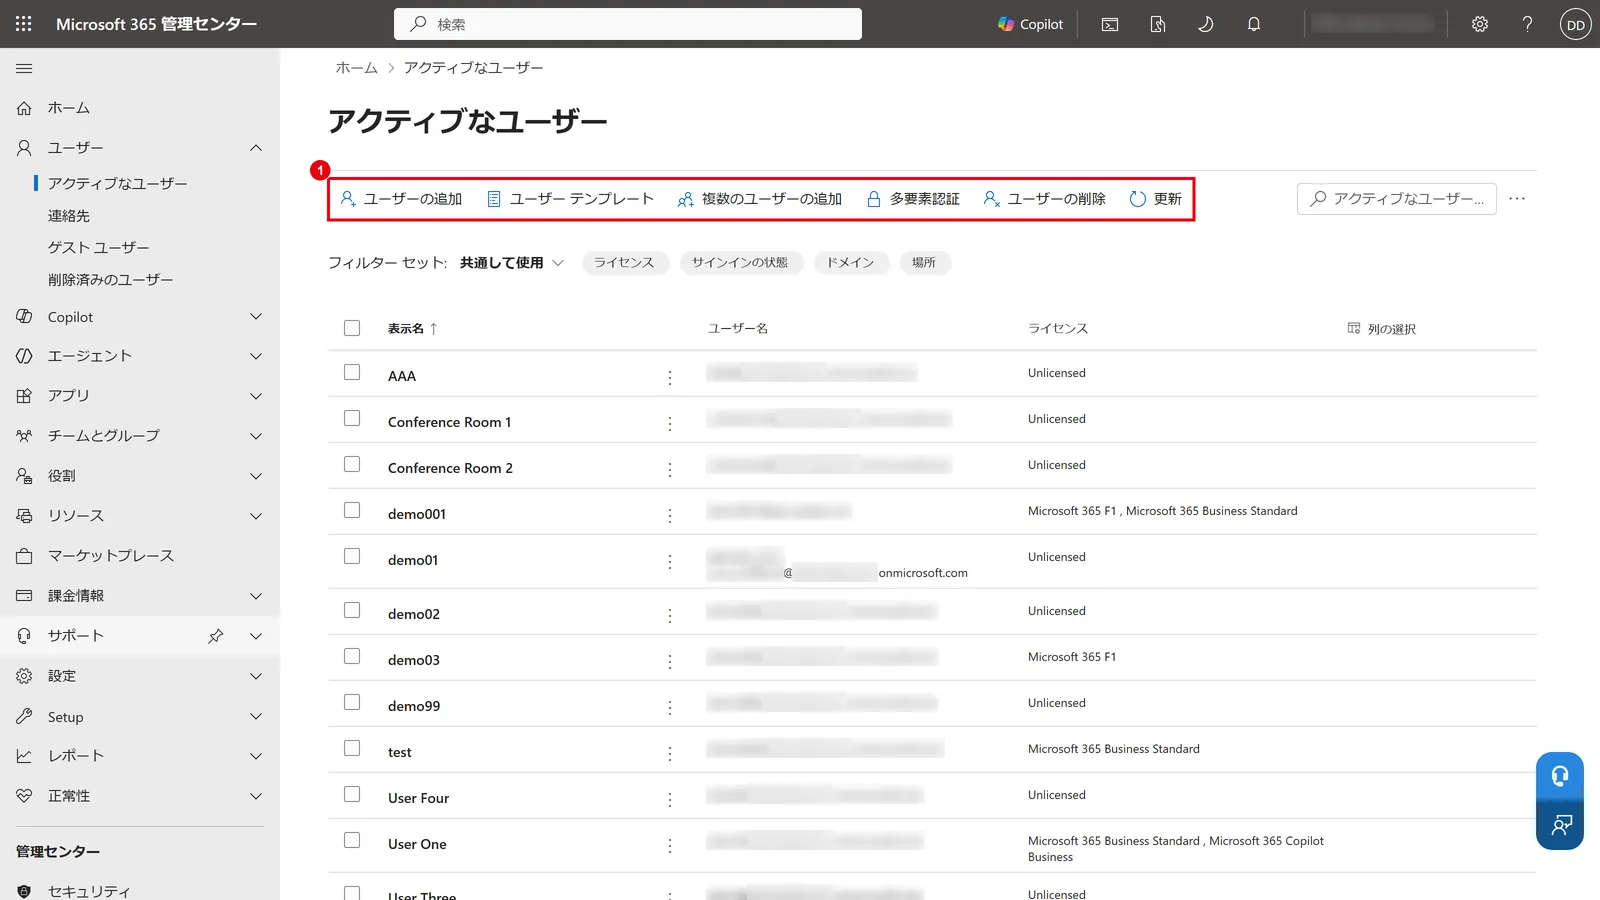The height and width of the screenshot is (900, 1600).
Task: Open ゲスト ユーザー page
Action: (x=99, y=248)
